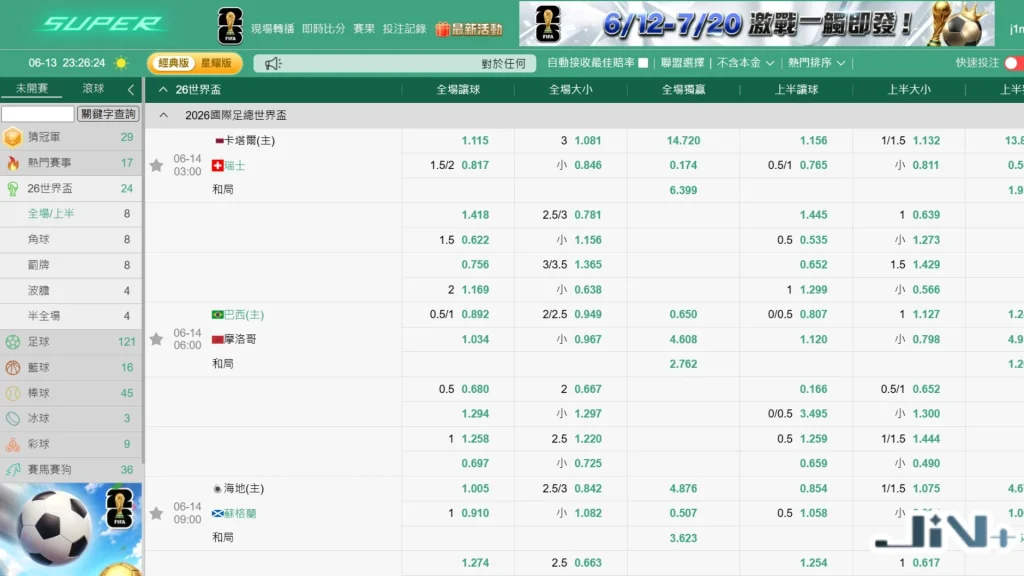Click odds 4.876 for 海地

coord(683,488)
